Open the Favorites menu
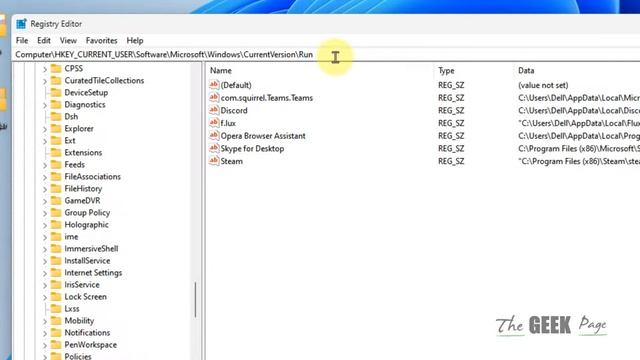This screenshot has width=640, height=360. [102, 40]
